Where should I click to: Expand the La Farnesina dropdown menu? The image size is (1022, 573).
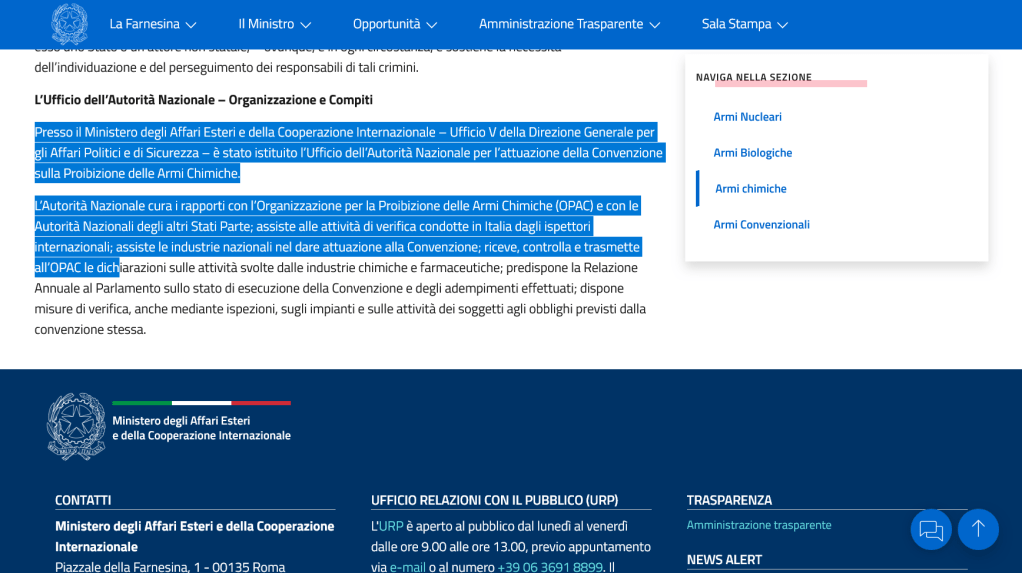pos(153,24)
